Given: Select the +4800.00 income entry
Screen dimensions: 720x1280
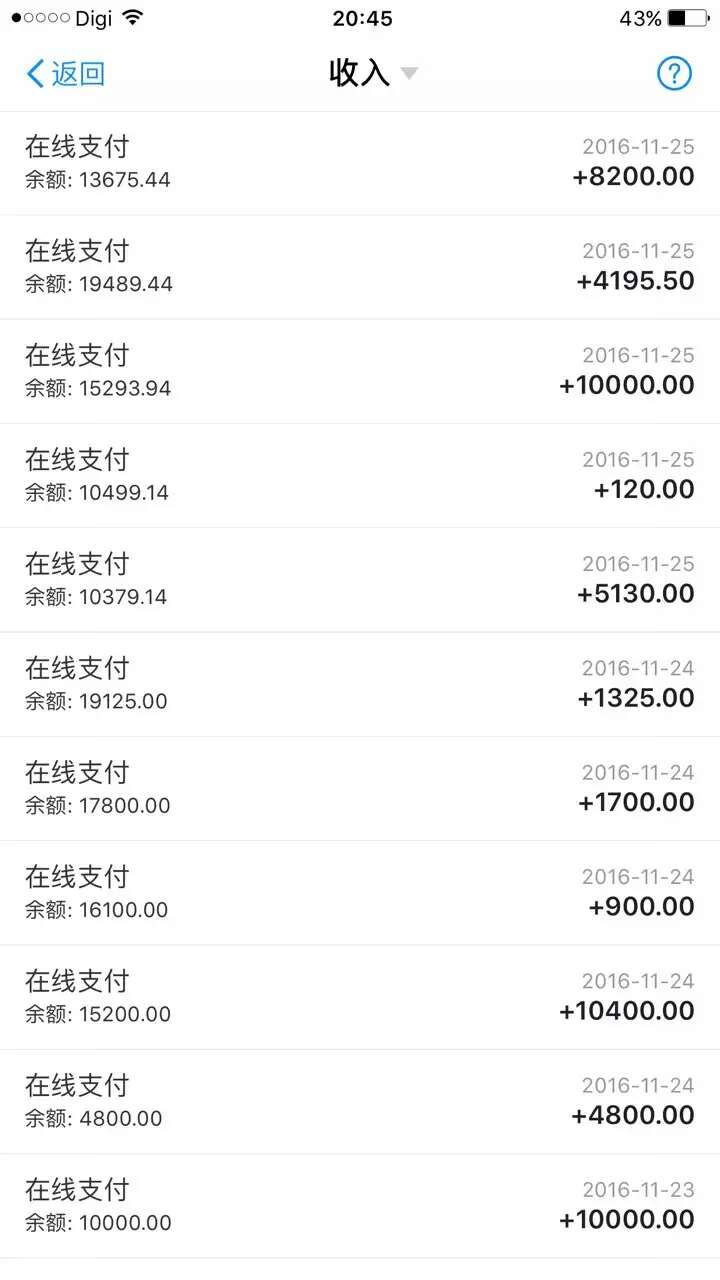Looking at the screenshot, I should (360, 1101).
